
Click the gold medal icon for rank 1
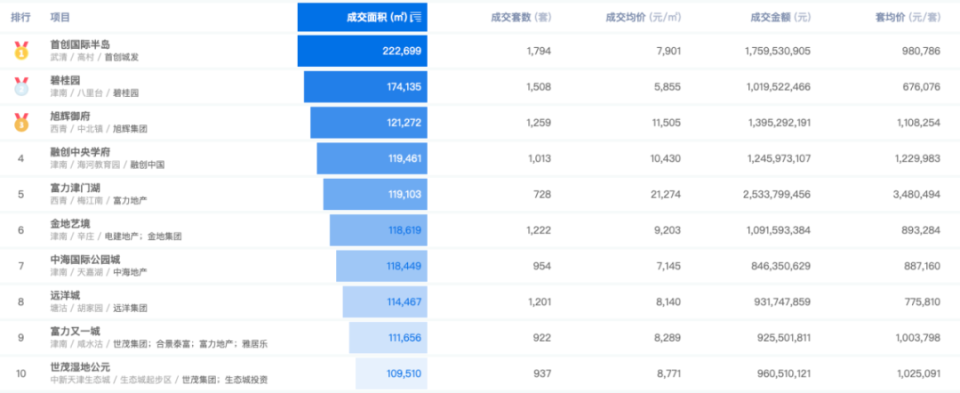tap(21, 50)
